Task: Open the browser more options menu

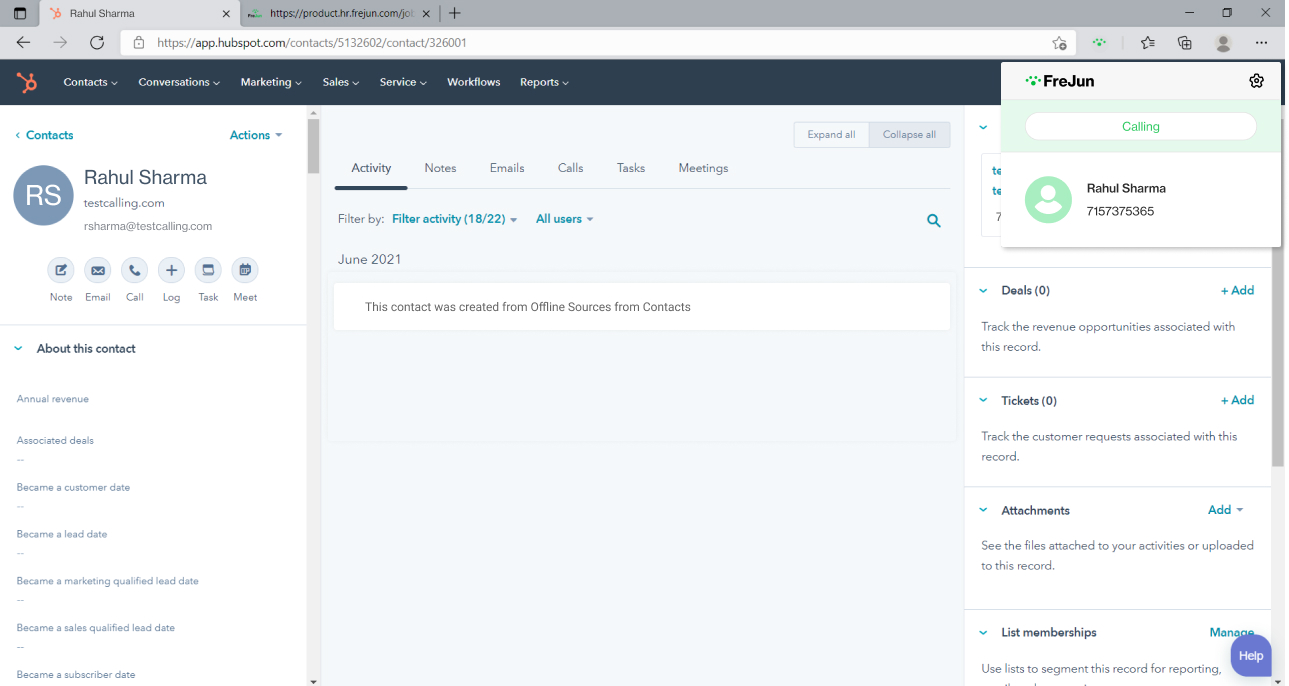Action: point(1262,43)
